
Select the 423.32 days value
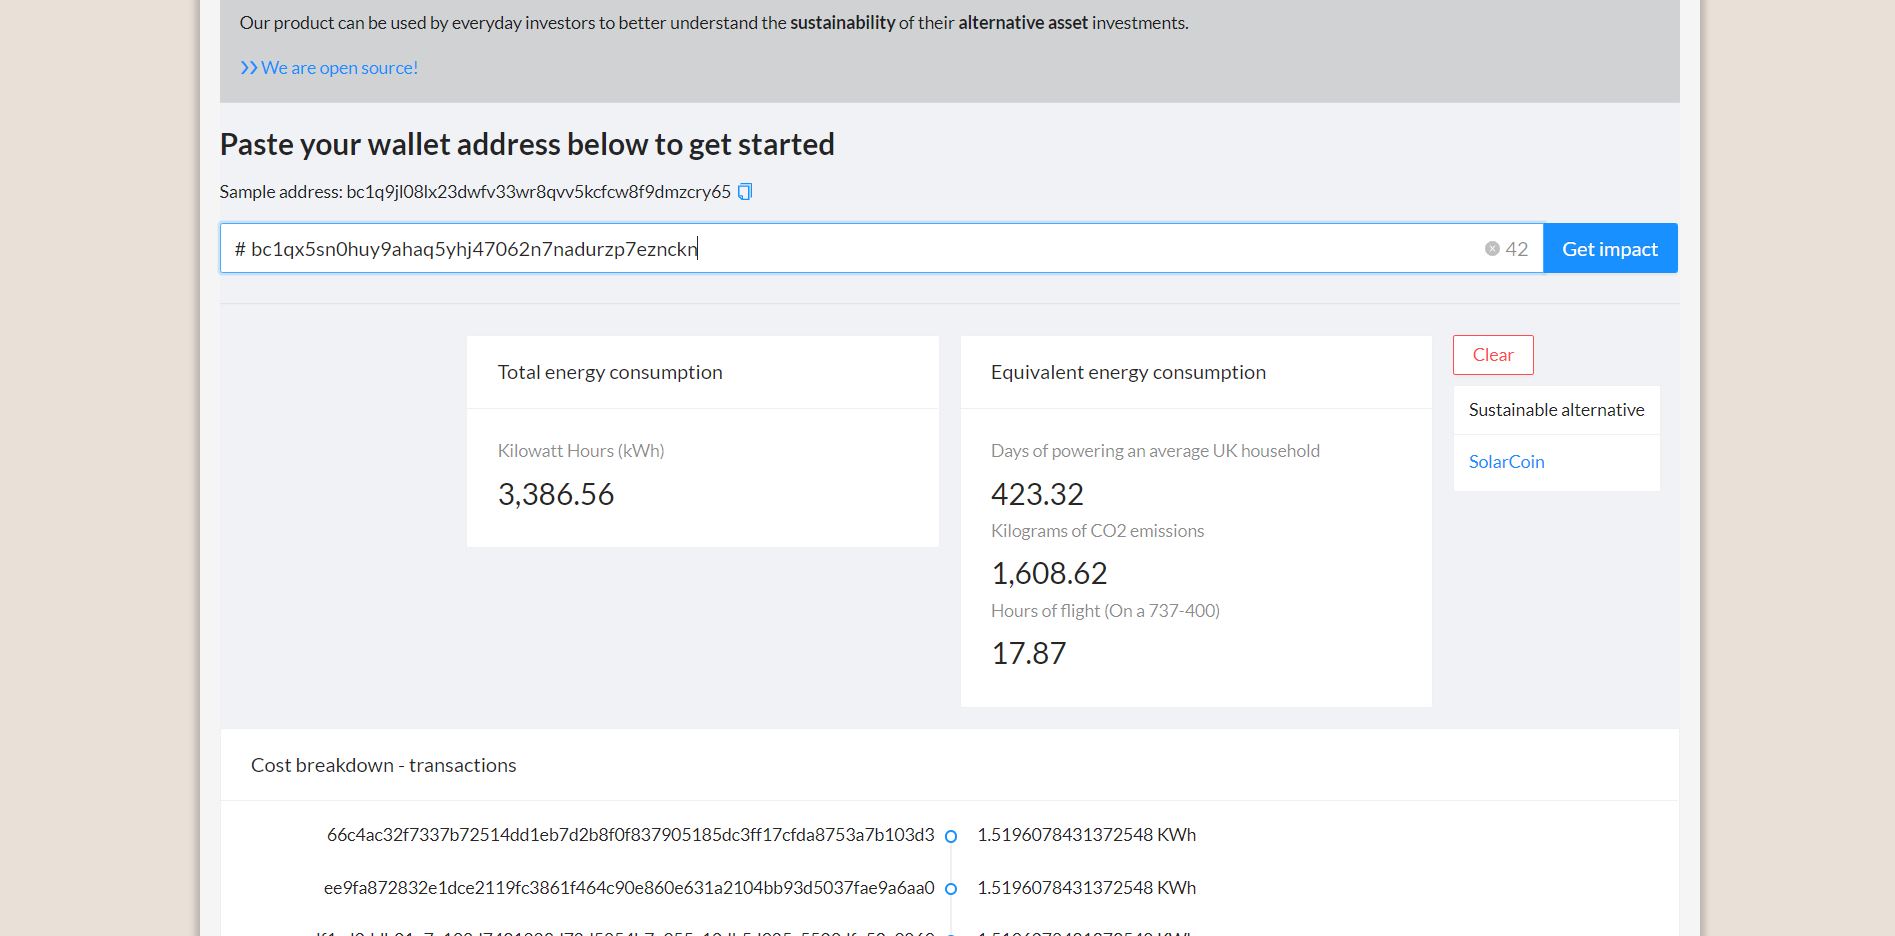1037,494
